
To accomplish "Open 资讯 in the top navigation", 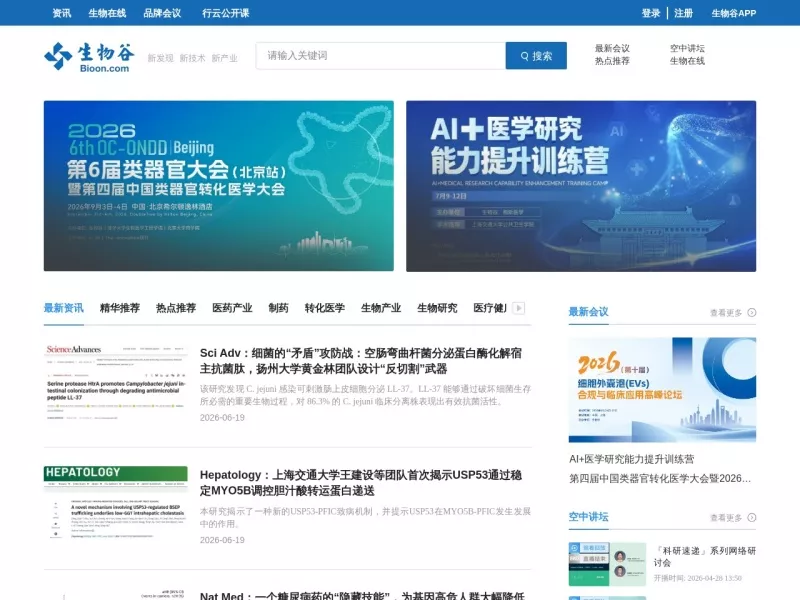I will pyautogui.click(x=62, y=13).
